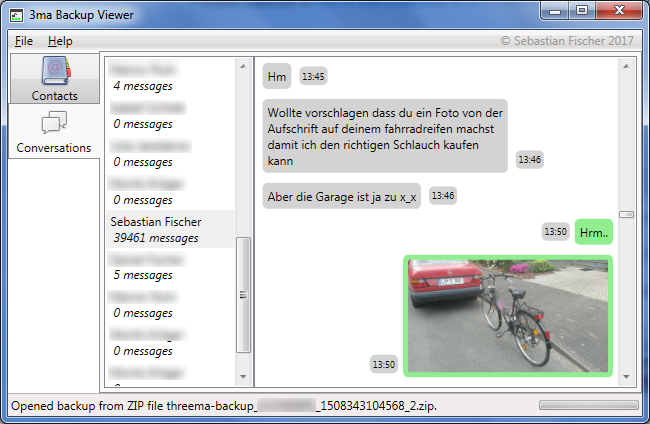Click the green 'Hrm..' message bubble

(x=594, y=232)
